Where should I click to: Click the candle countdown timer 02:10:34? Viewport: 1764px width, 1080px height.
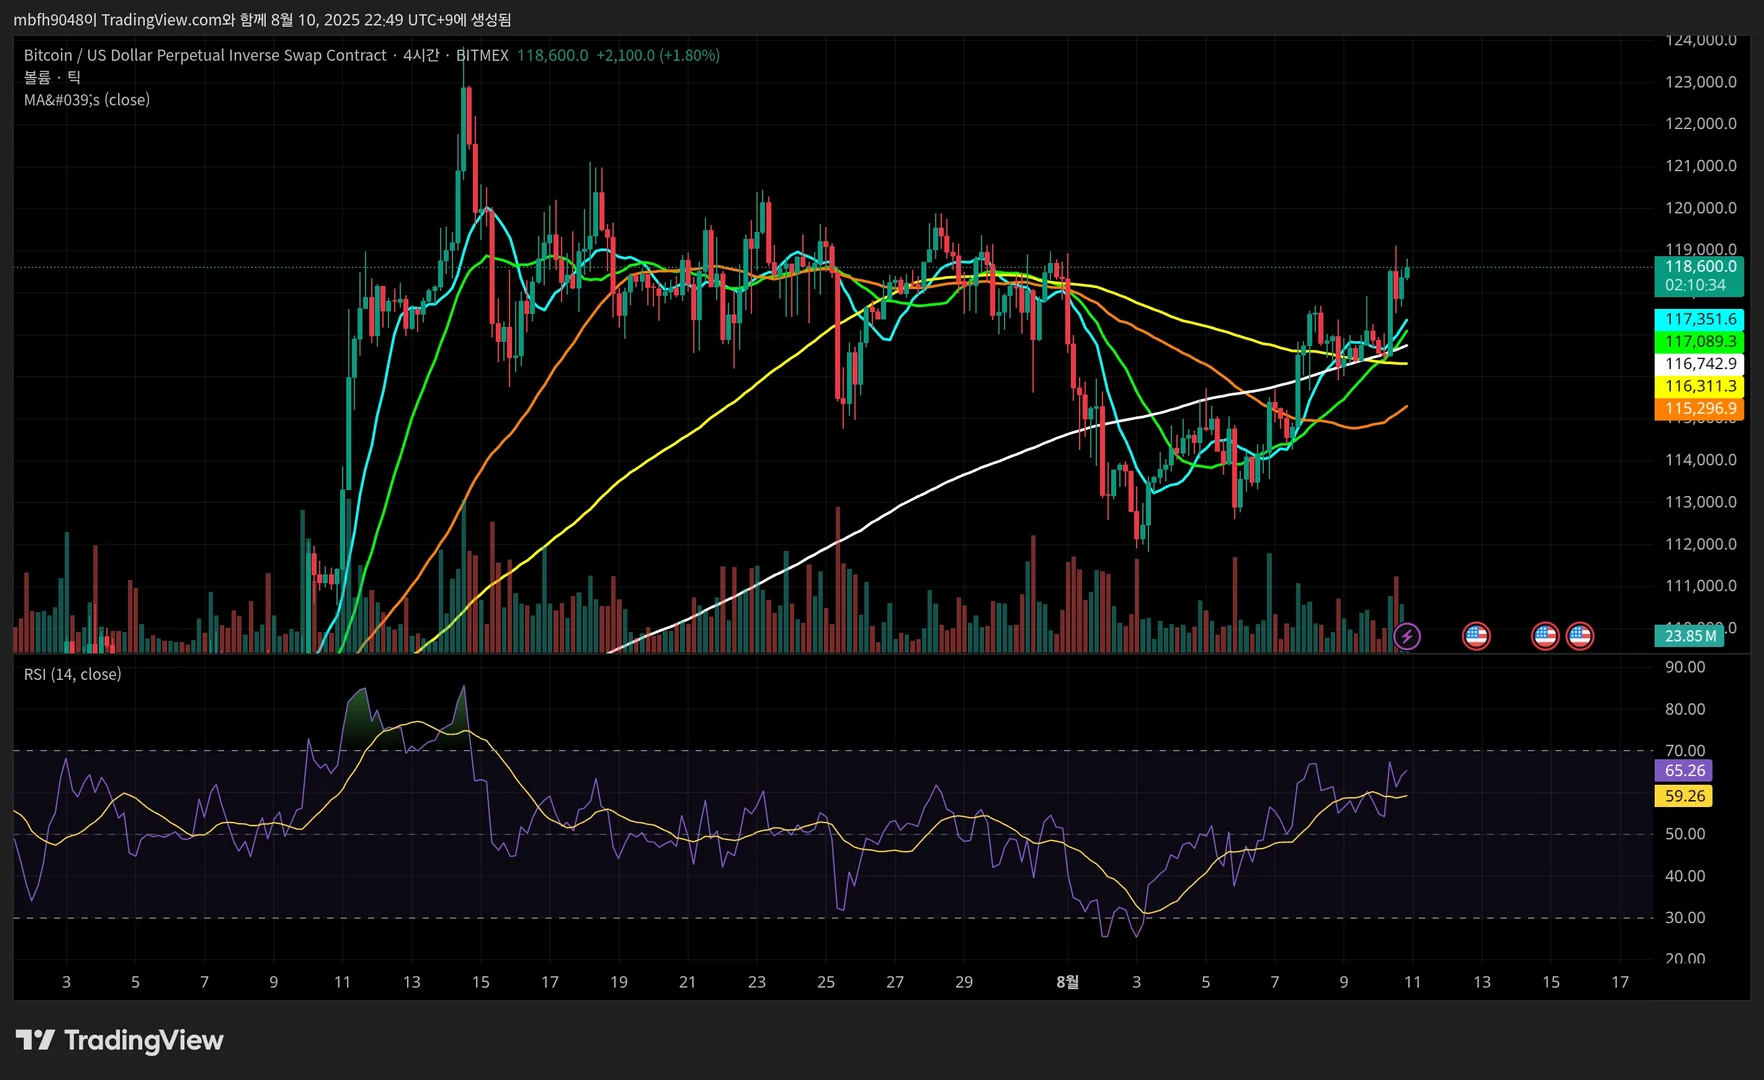(1696, 285)
